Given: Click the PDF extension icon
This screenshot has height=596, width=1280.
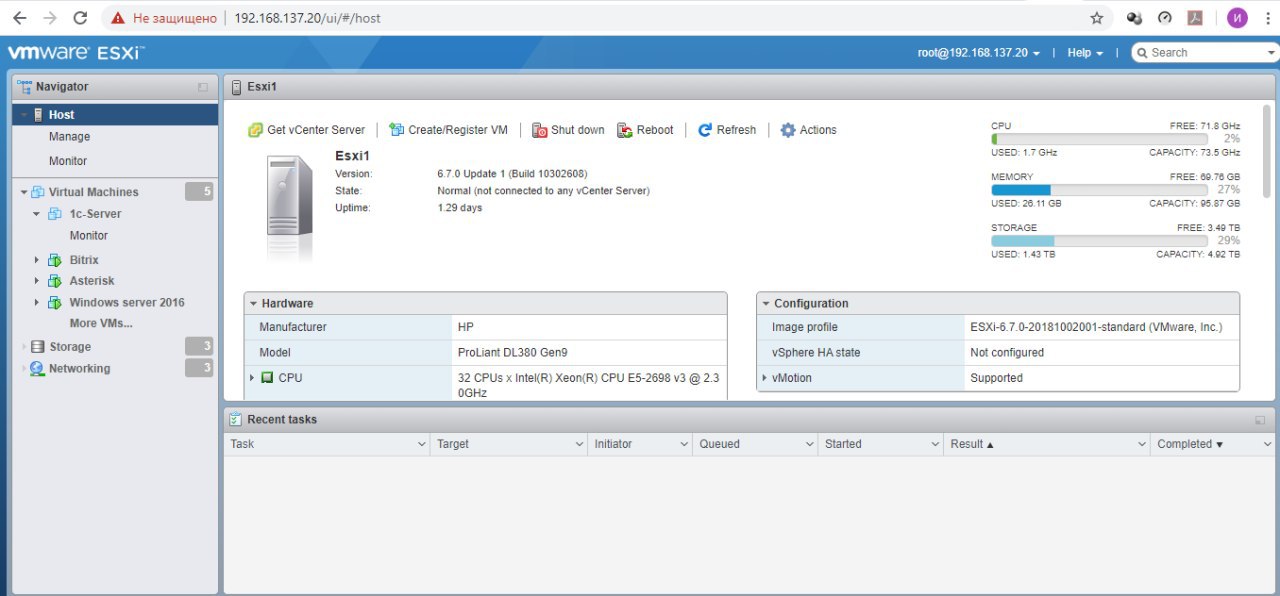Looking at the screenshot, I should coord(1194,18).
